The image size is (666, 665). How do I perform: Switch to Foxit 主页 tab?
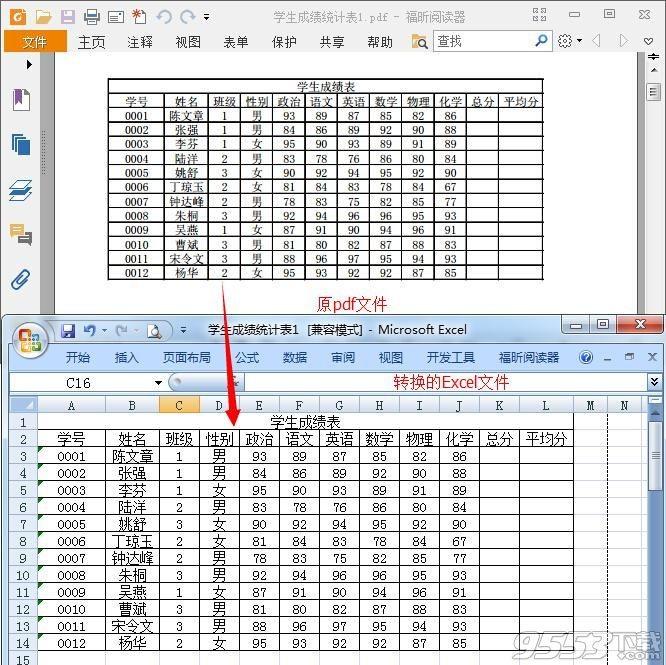point(91,42)
